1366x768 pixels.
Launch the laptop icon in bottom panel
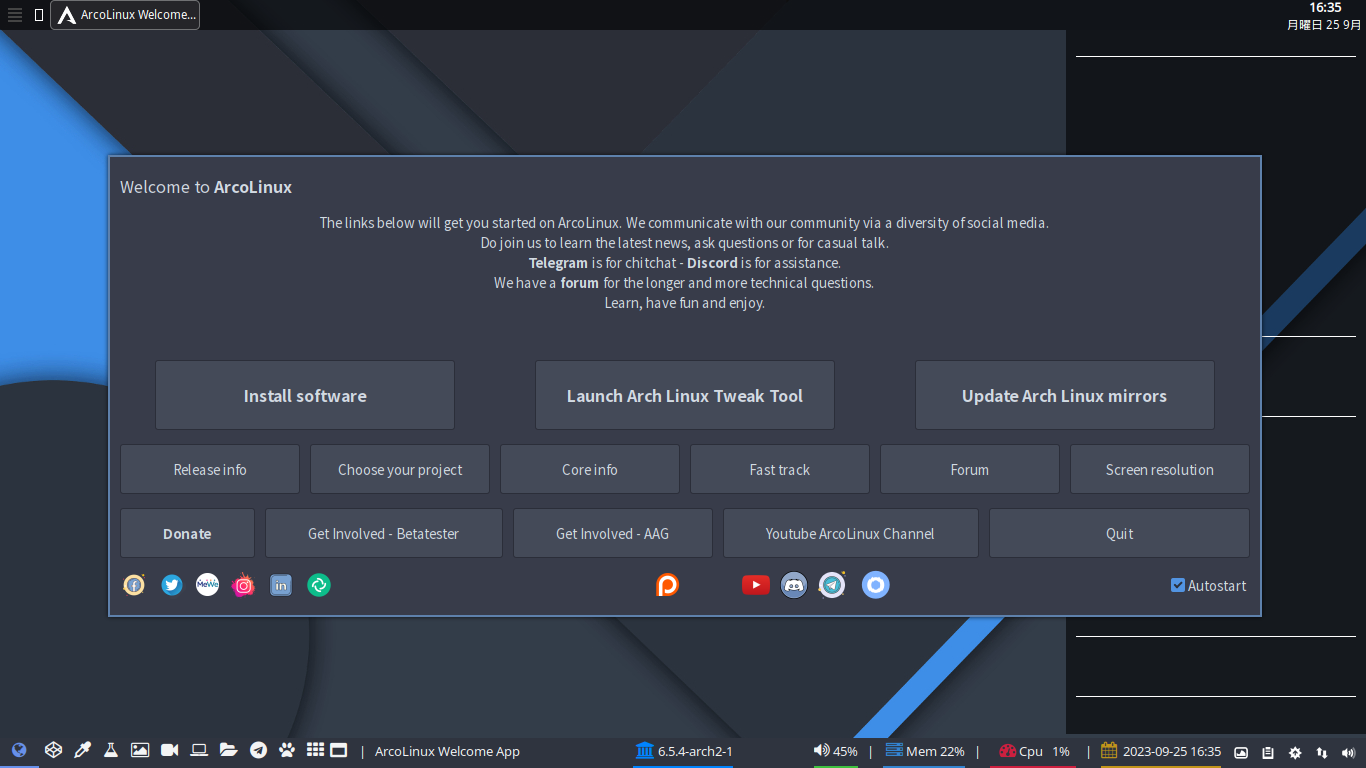(x=199, y=750)
